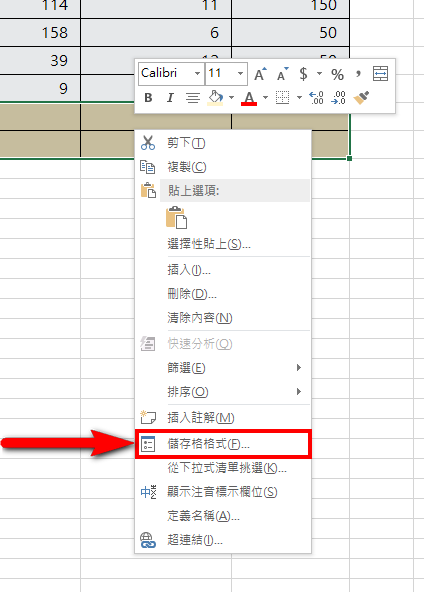Click the Decrease Font Size icon

[282, 74]
